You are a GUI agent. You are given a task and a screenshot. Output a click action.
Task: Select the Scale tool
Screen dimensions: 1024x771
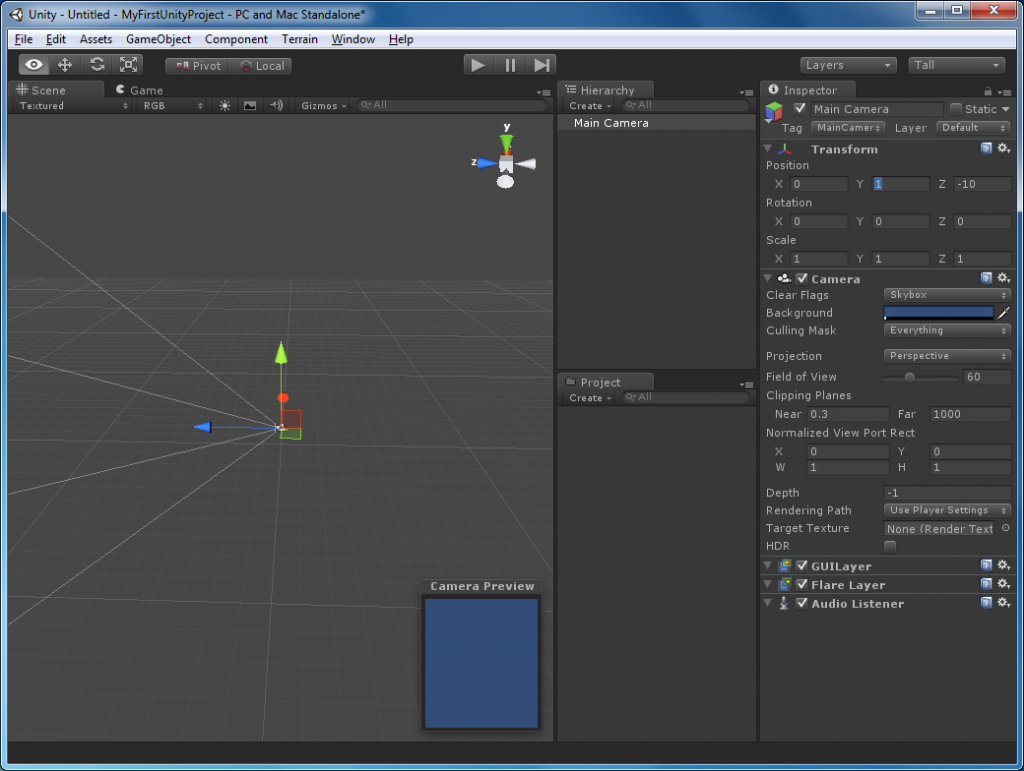128,65
